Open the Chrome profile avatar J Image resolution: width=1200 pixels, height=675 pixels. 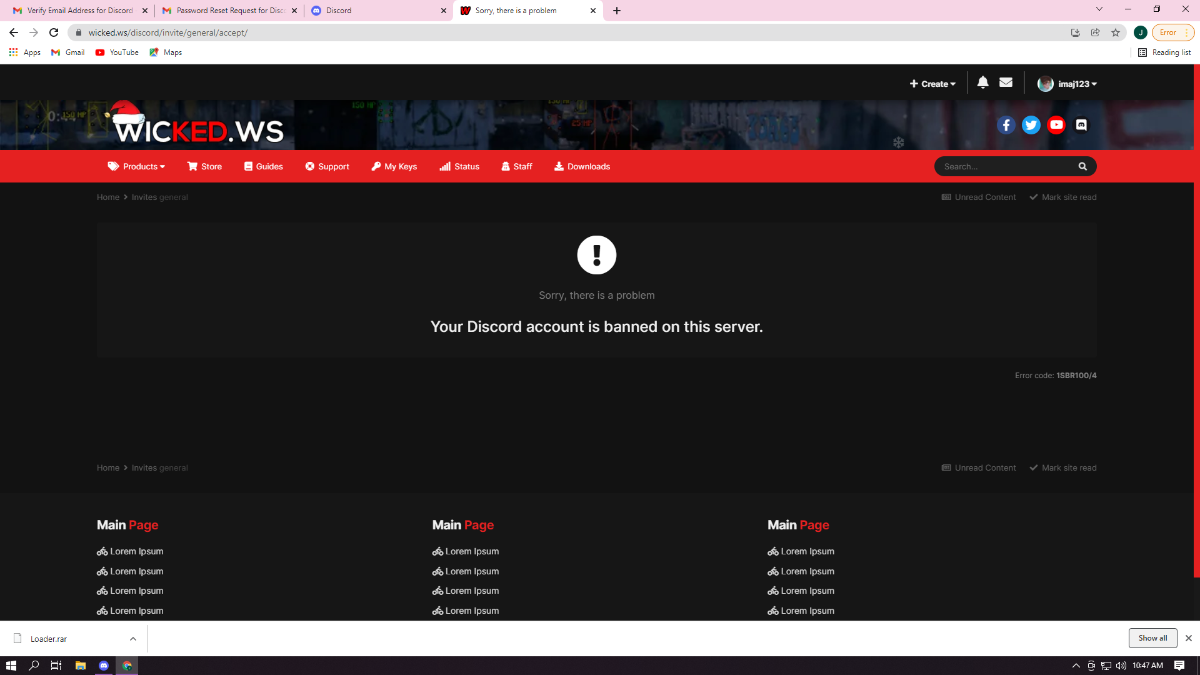pos(1140,32)
